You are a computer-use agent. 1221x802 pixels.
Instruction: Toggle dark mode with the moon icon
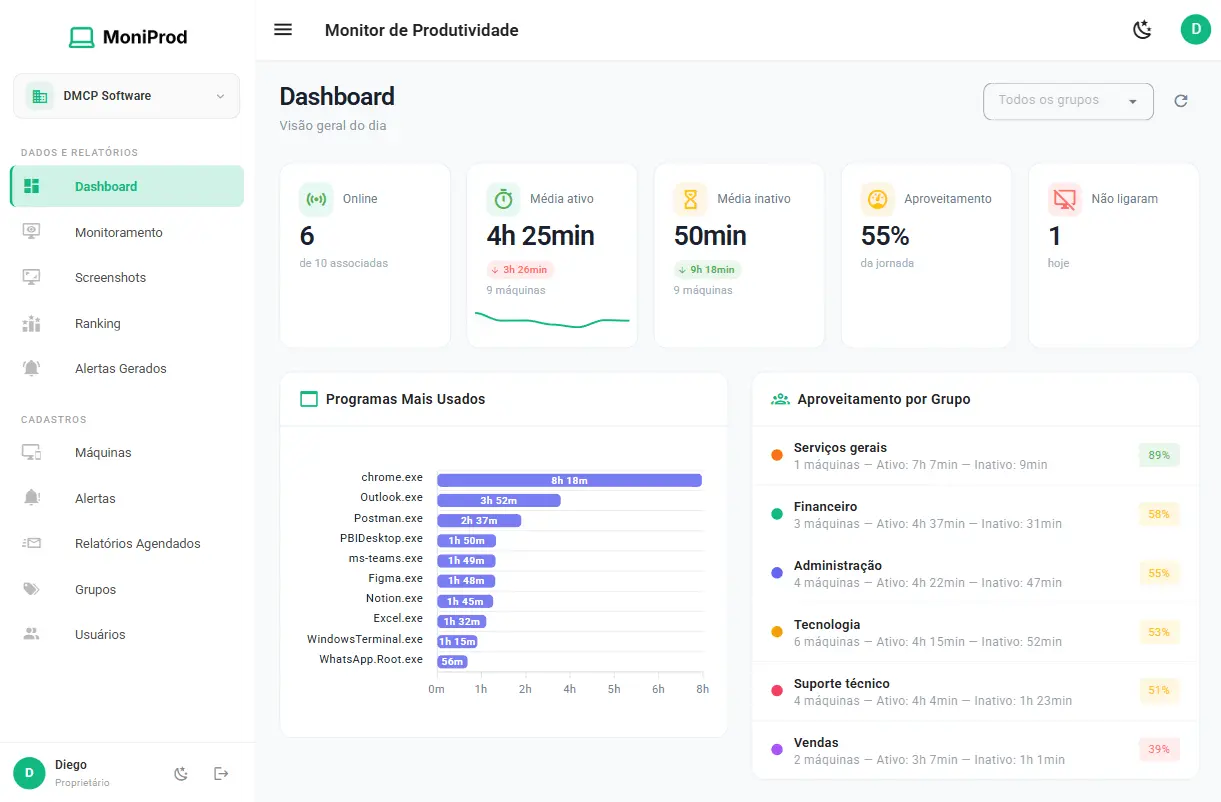[x=1142, y=29]
